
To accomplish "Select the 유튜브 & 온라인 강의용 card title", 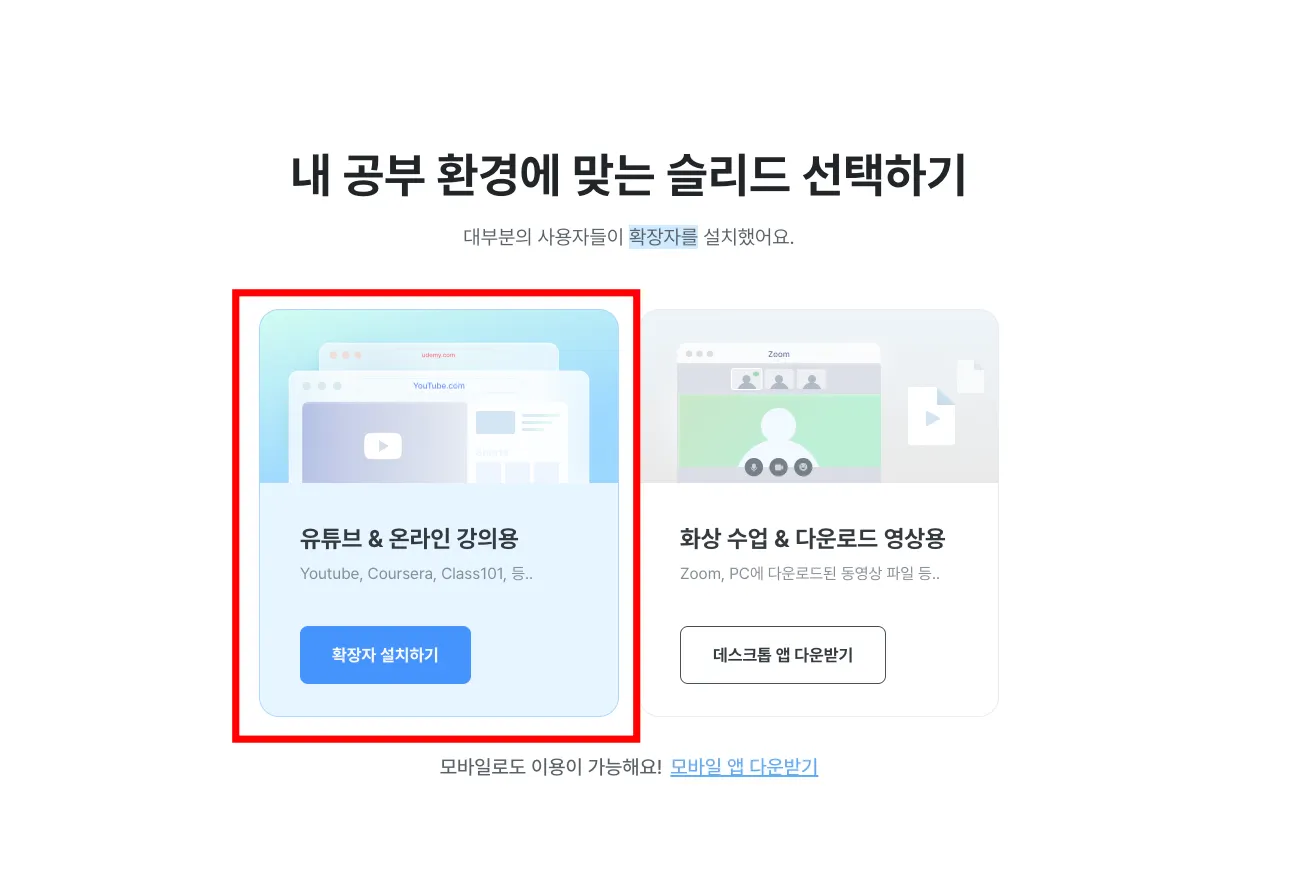I will [x=409, y=539].
